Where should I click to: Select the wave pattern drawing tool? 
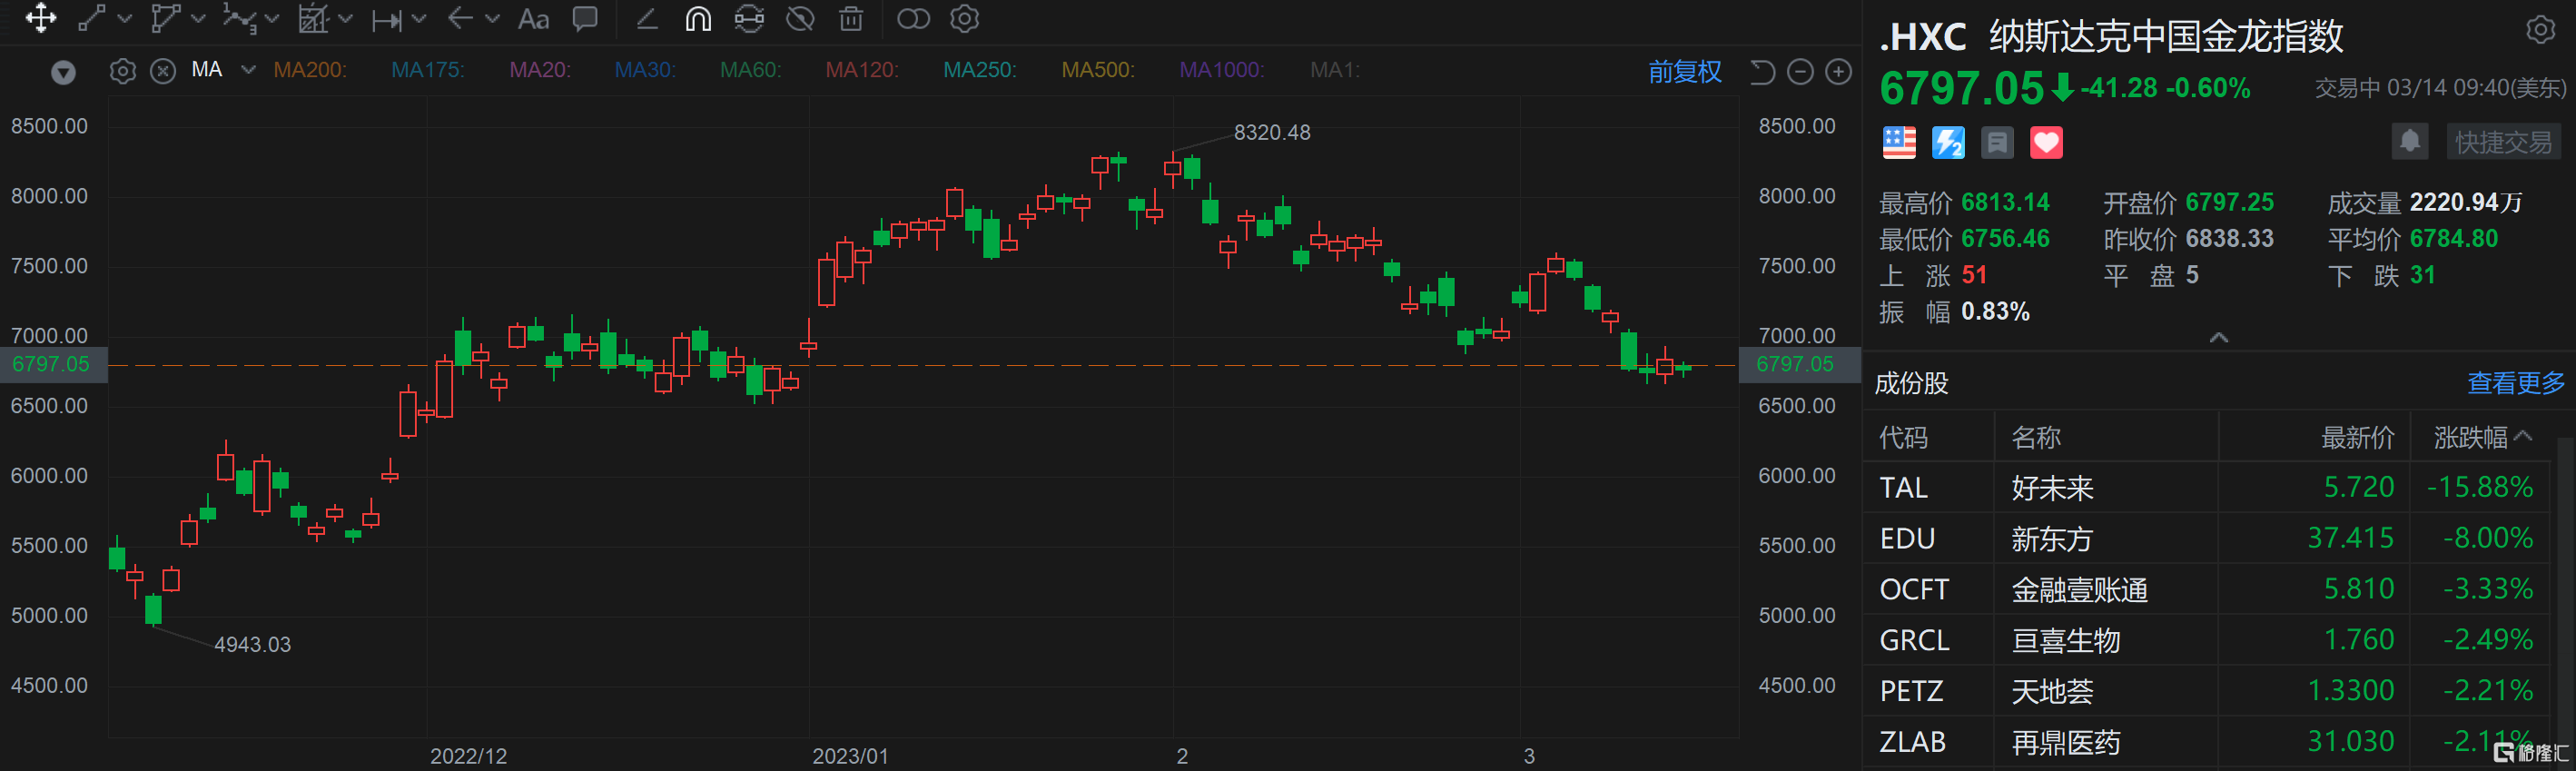[239, 18]
